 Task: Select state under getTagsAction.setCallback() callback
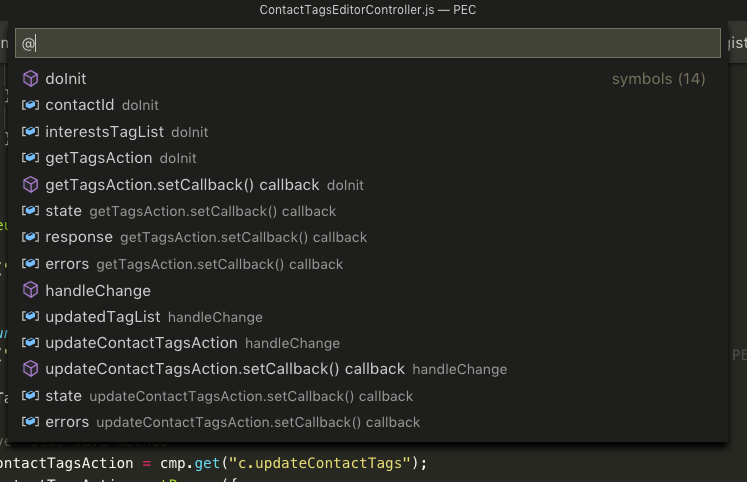368,211
